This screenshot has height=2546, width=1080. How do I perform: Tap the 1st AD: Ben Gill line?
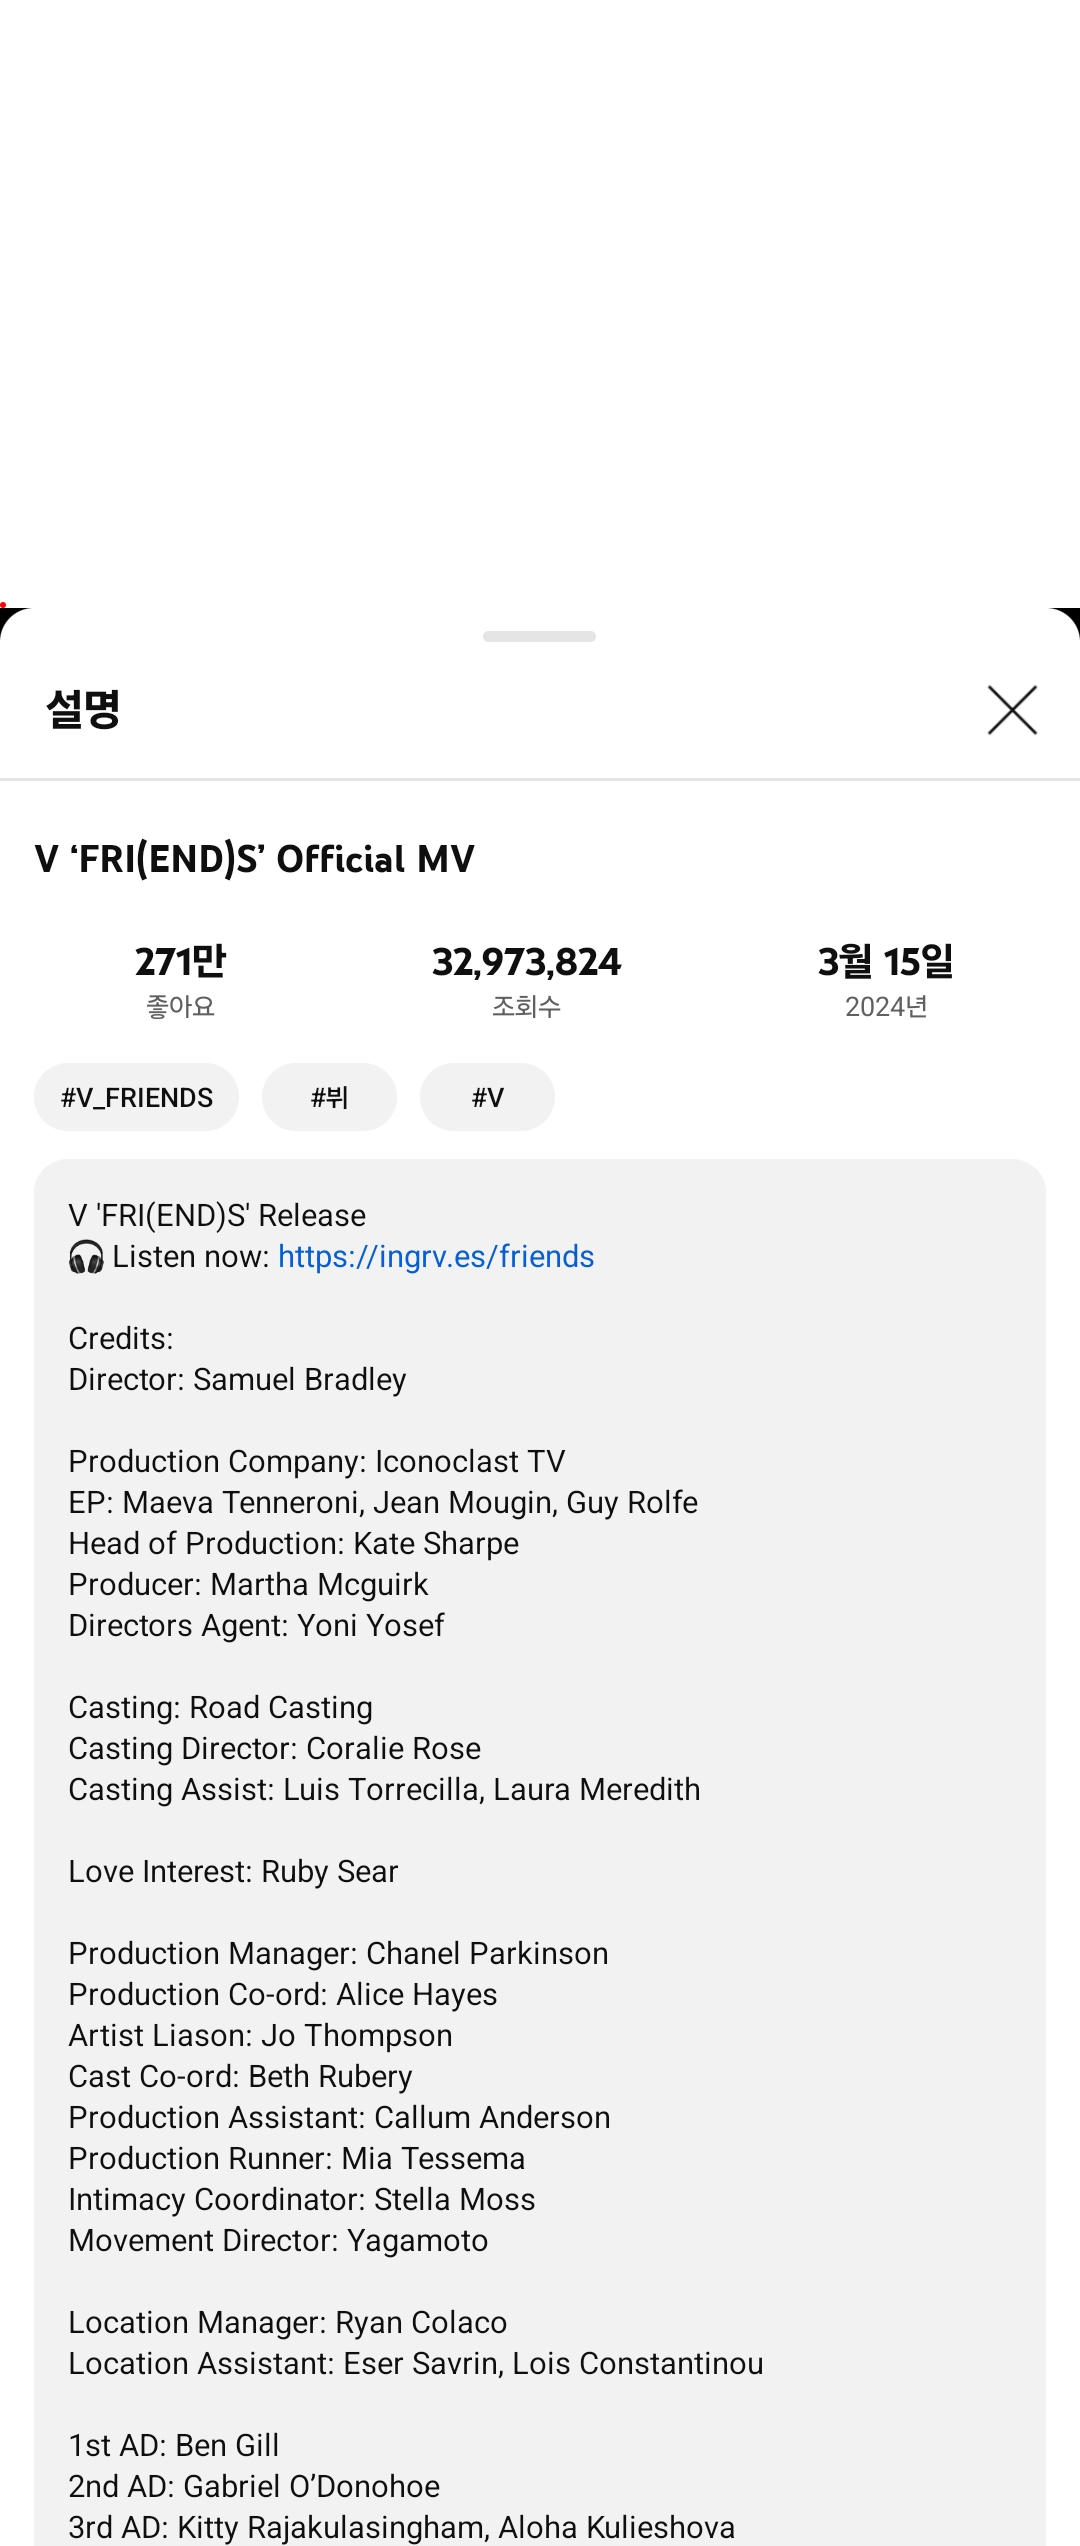tap(174, 2445)
